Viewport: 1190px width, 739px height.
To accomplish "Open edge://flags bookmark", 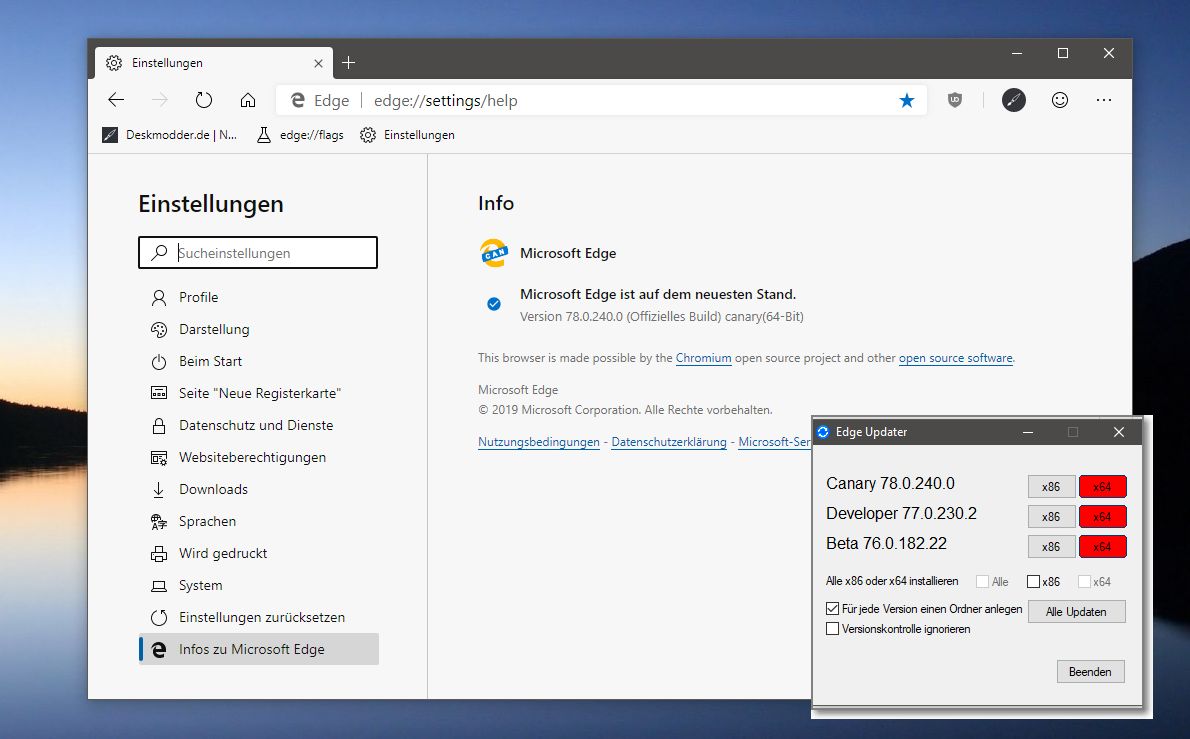I will pyautogui.click(x=300, y=135).
